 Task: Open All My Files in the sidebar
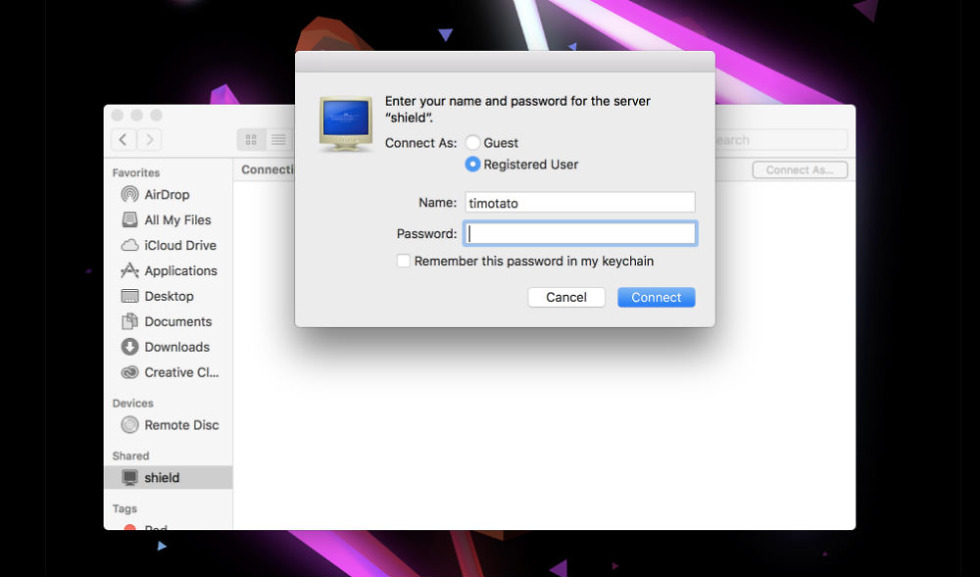[166, 220]
